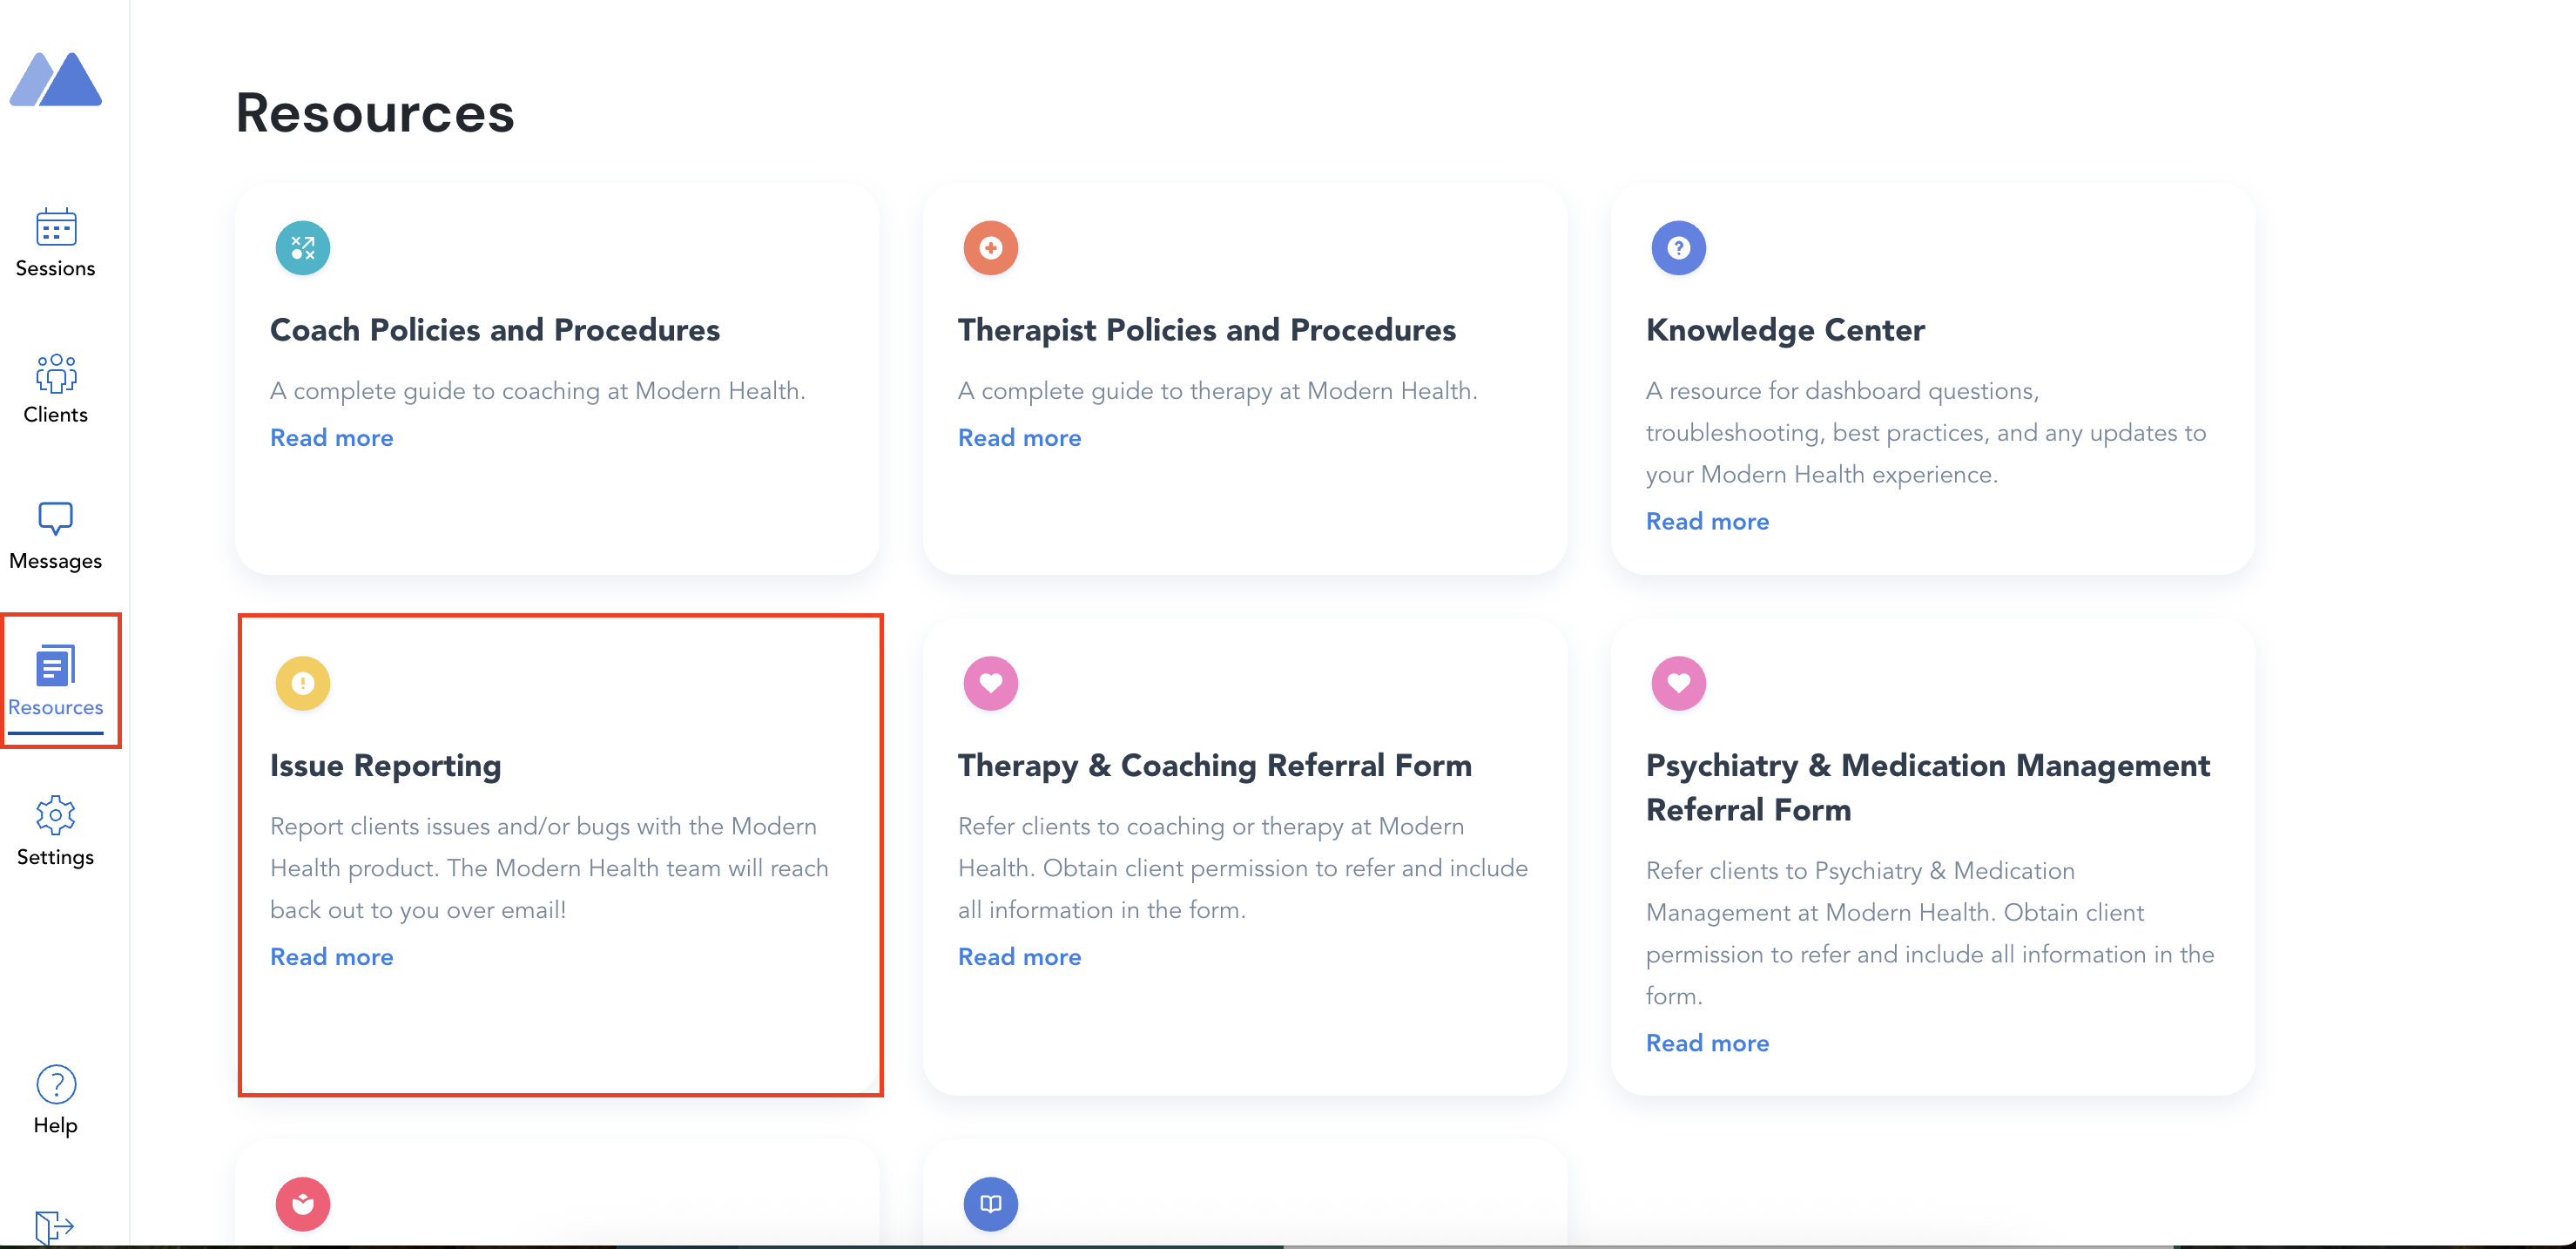Open Read more for Psychiatry Referral Form
Image resolution: width=2576 pixels, height=1249 pixels.
[x=1707, y=1043]
